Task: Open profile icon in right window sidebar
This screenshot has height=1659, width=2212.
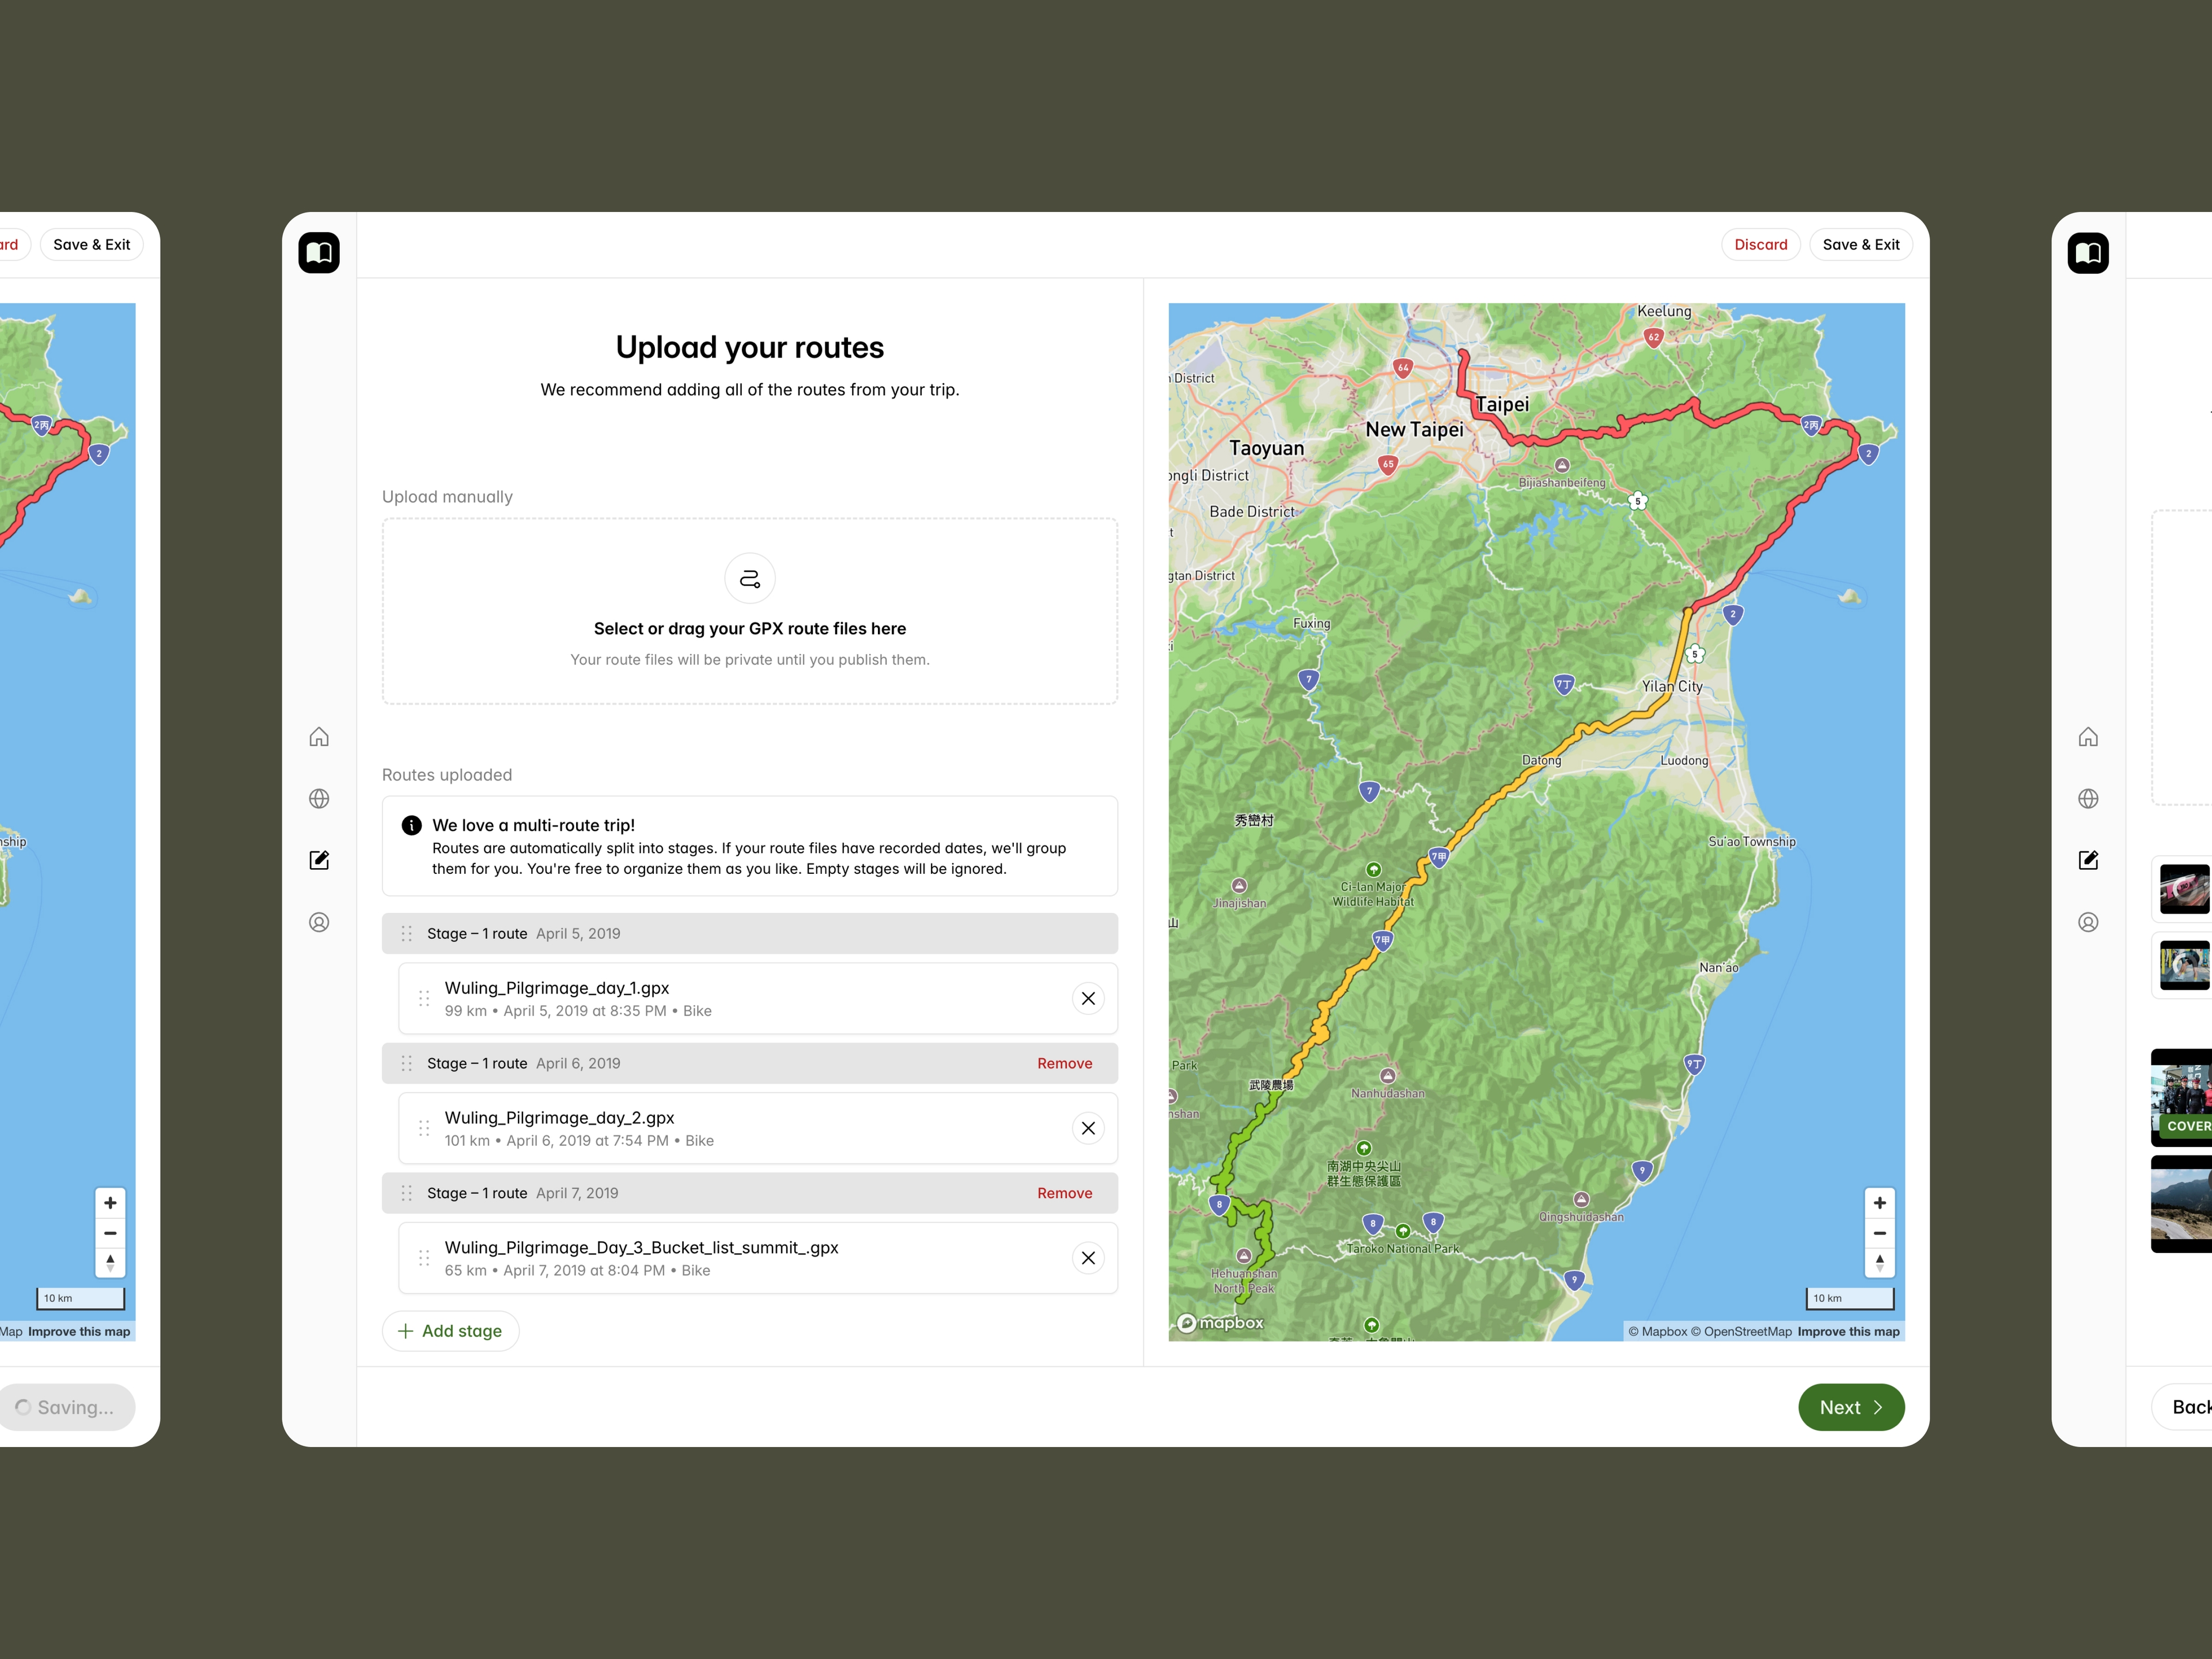Action: pos(2088,922)
